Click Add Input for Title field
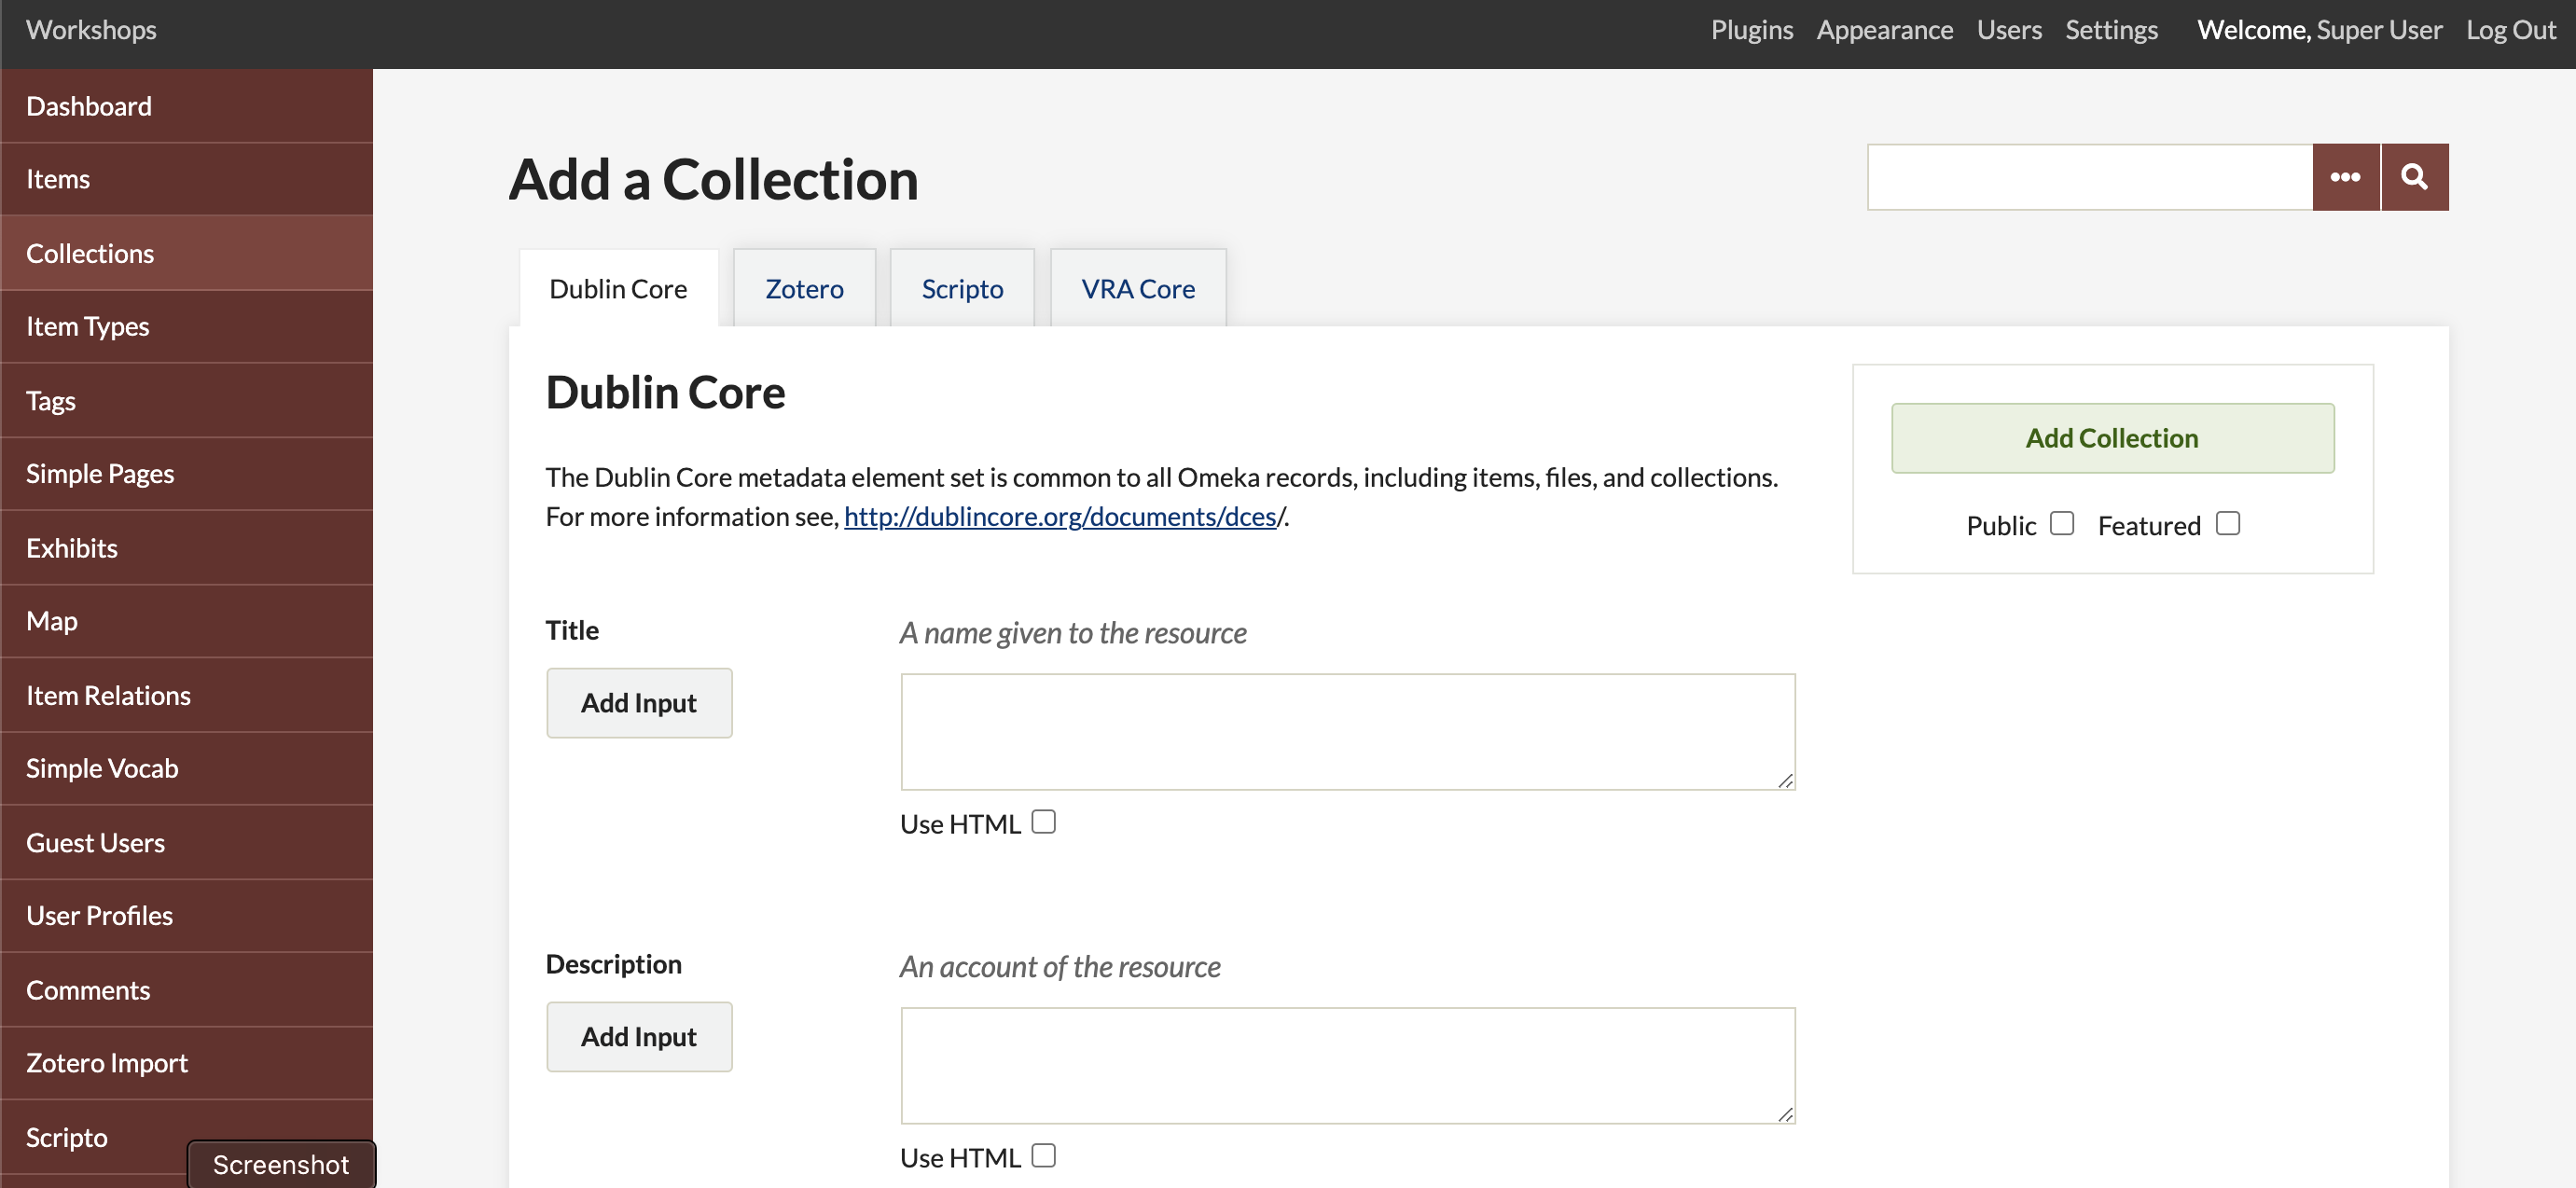2576x1188 pixels. pos(639,701)
